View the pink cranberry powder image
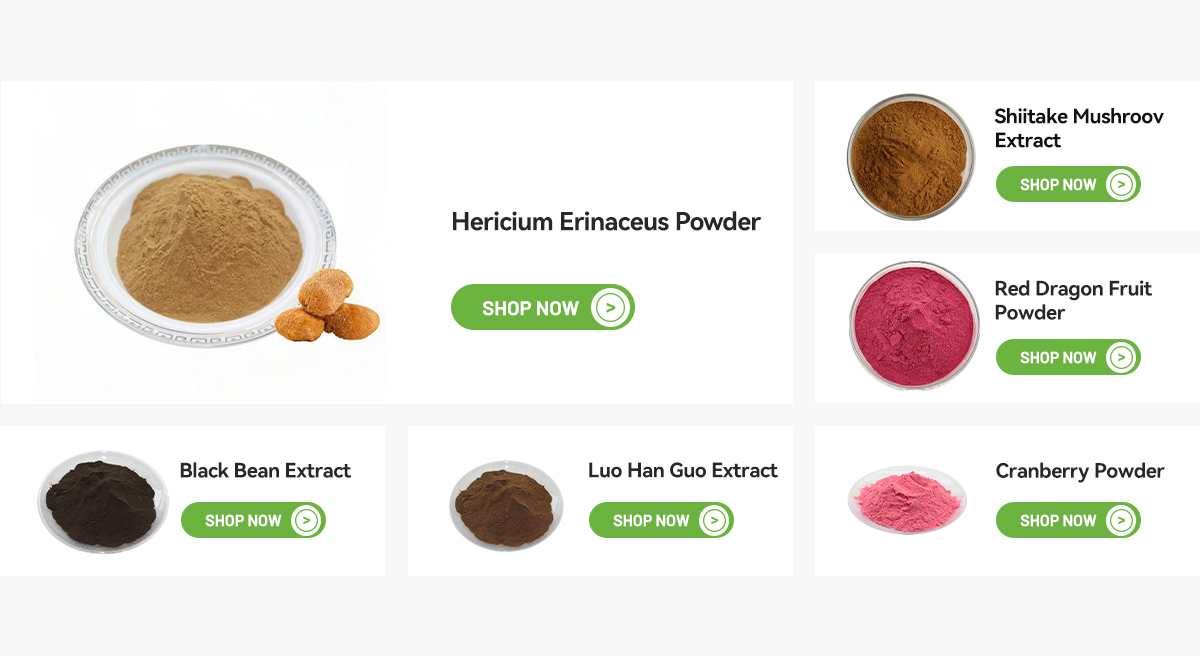Image resolution: width=1200 pixels, height=656 pixels. point(907,498)
